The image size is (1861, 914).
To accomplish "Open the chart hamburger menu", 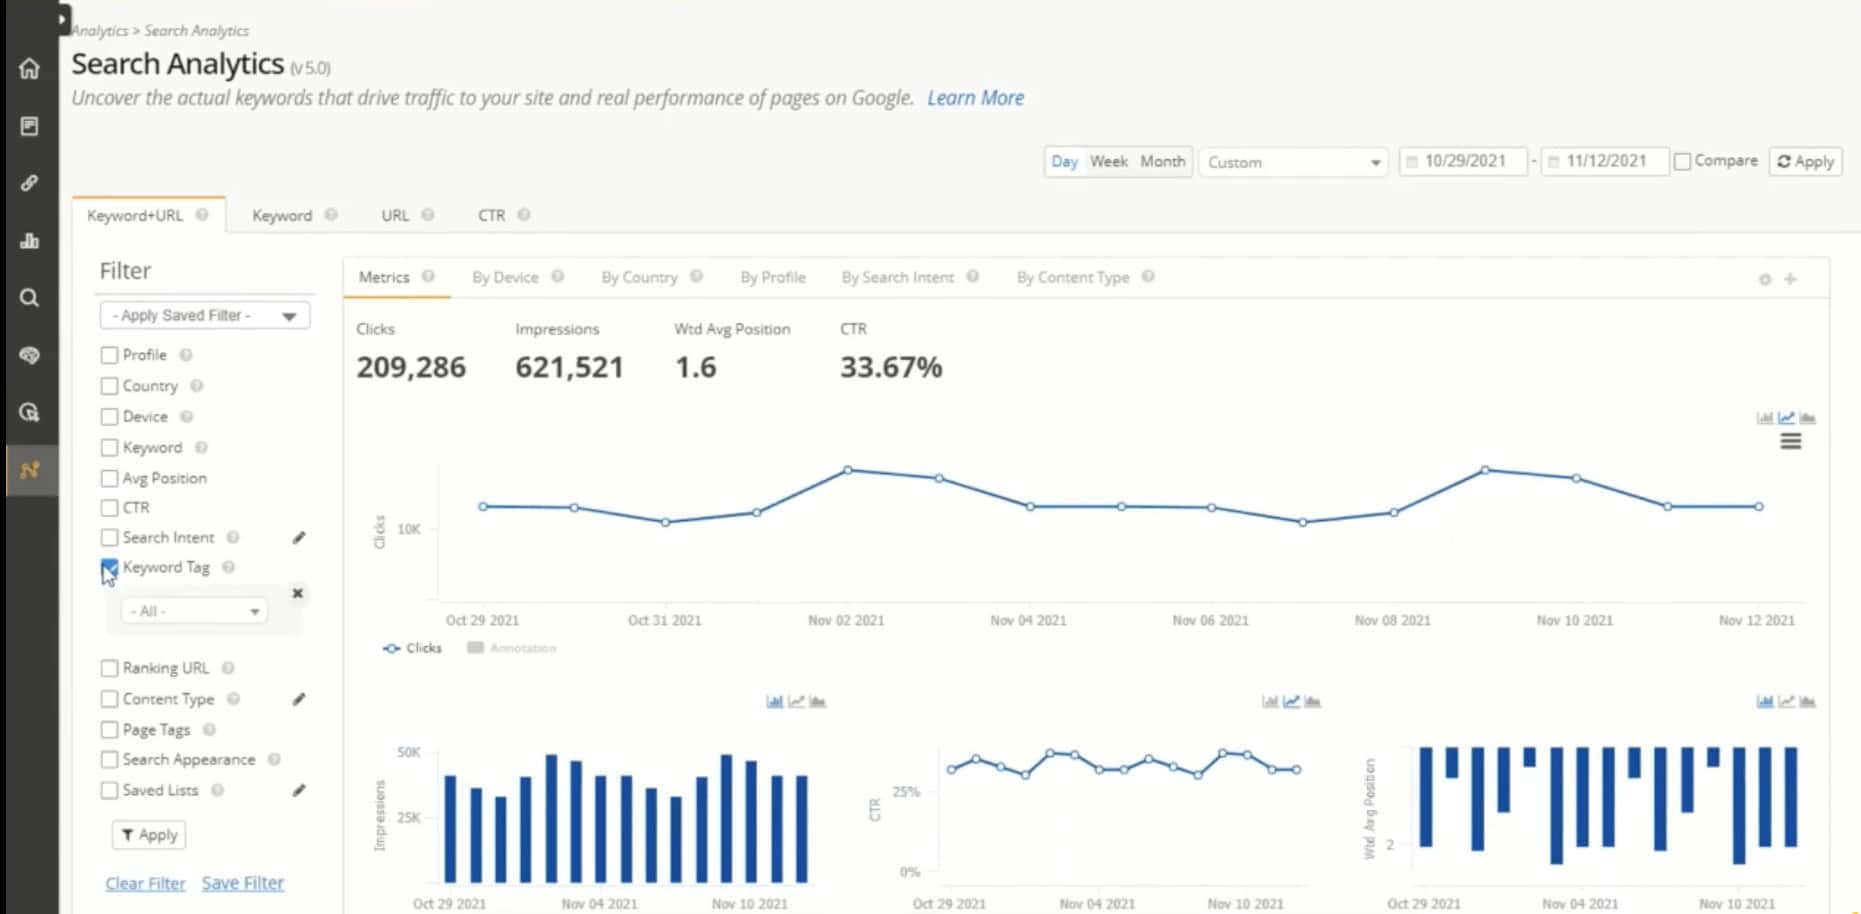I will coord(1790,441).
